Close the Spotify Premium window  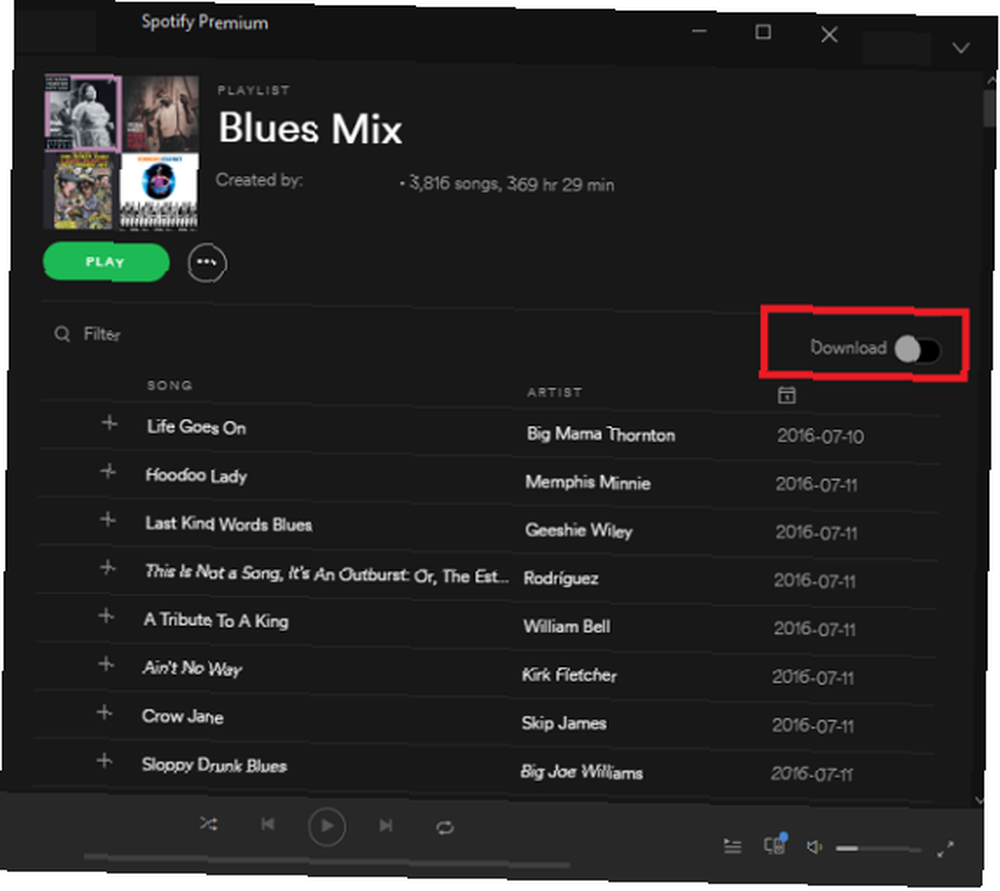(829, 34)
